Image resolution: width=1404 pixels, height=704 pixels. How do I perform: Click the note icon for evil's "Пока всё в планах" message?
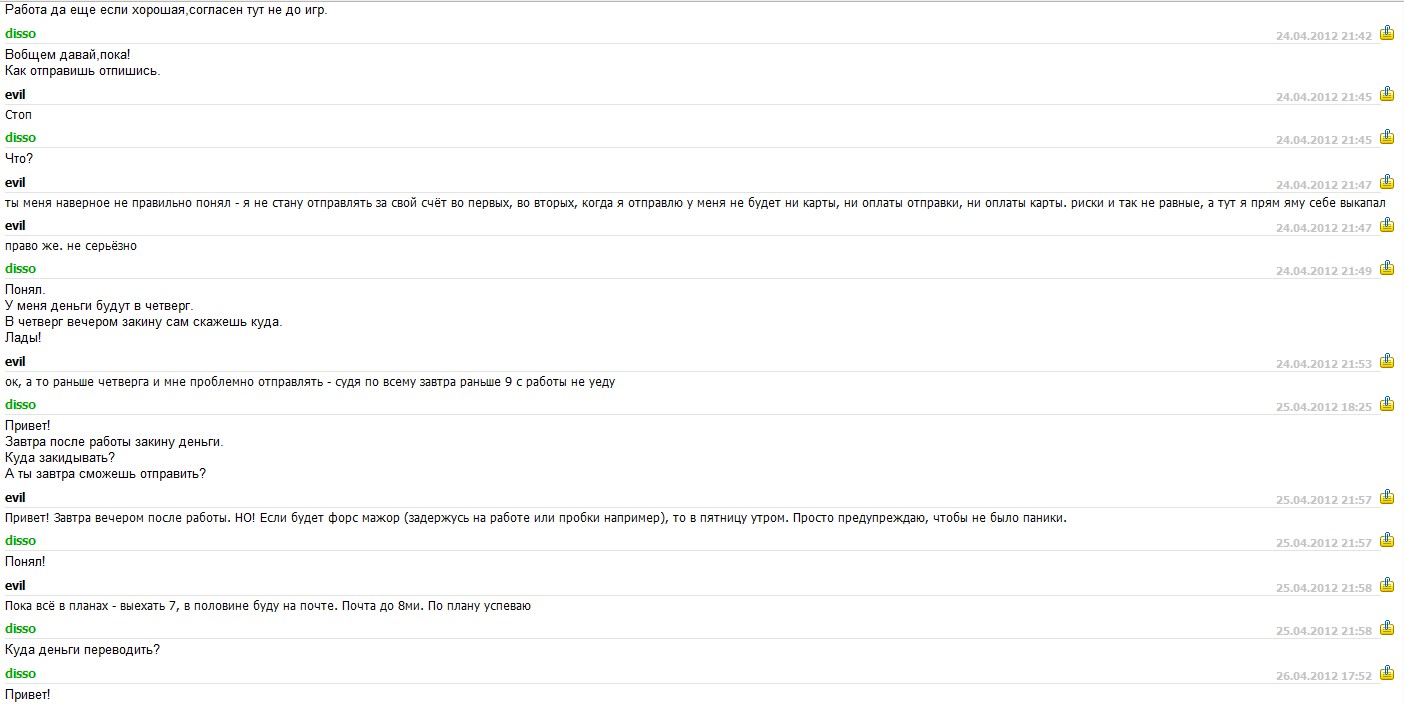pyautogui.click(x=1387, y=585)
